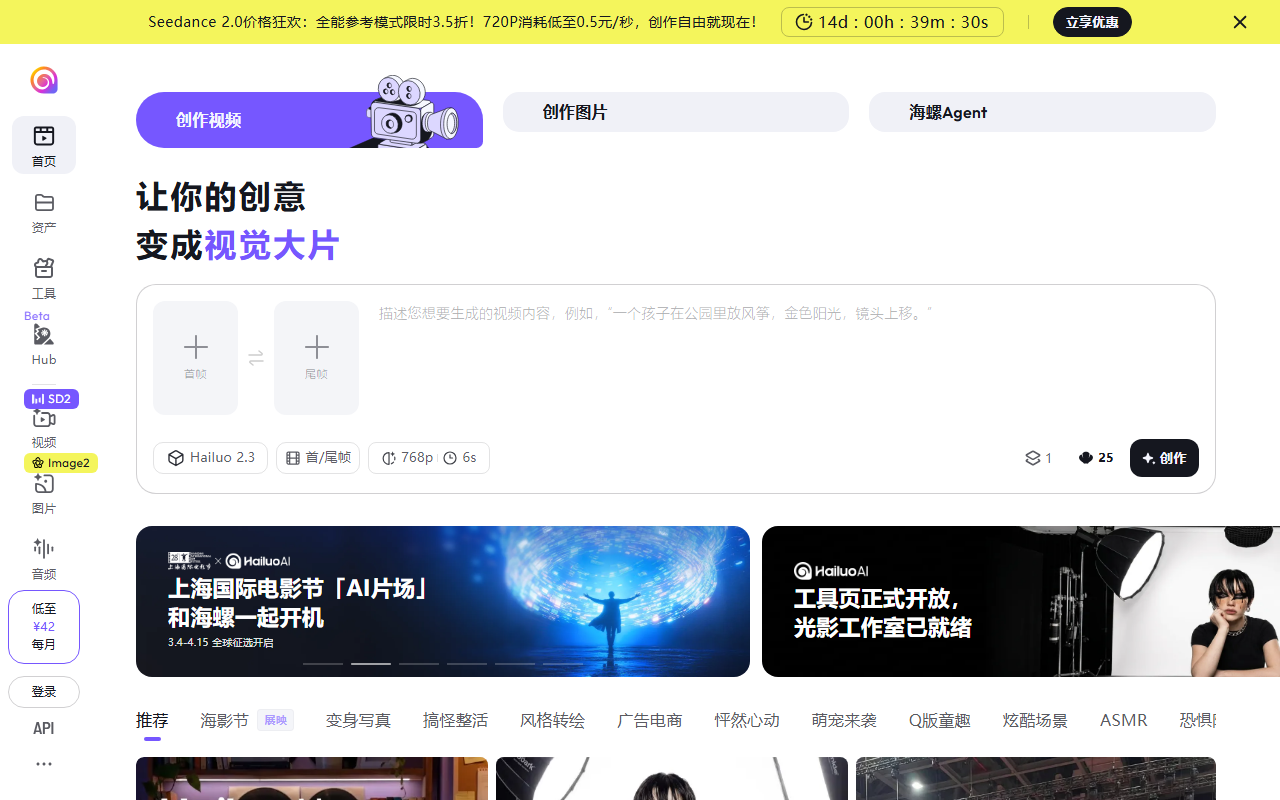Click the Image2 badge in sidebar
This screenshot has height=800, width=1280.
[61, 463]
